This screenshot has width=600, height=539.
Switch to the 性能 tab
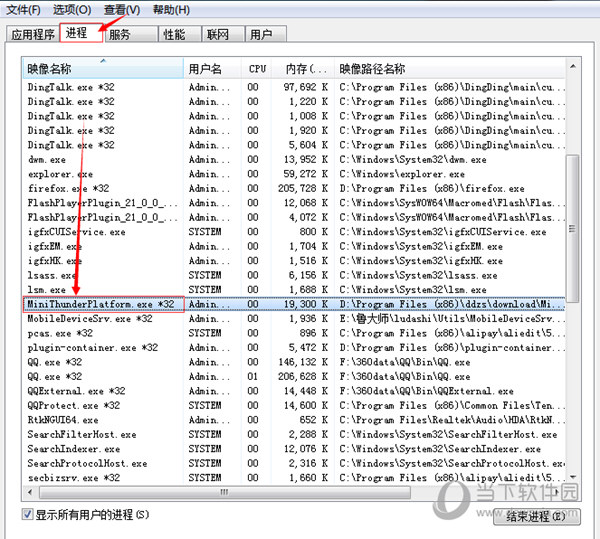tap(180, 34)
